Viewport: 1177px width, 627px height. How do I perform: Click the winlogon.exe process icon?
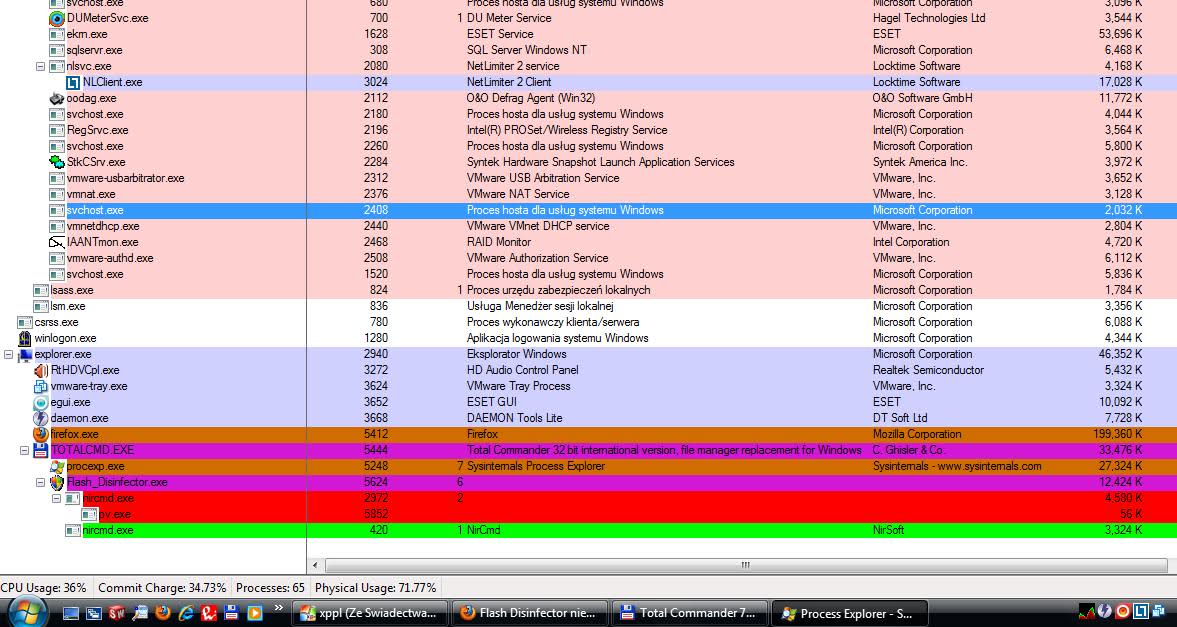click(24, 338)
